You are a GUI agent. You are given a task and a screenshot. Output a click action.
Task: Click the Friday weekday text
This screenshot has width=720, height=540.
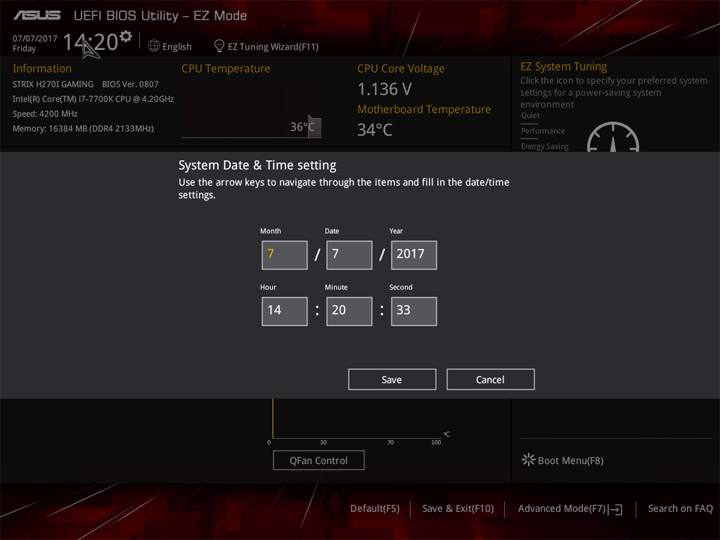pos(24,49)
